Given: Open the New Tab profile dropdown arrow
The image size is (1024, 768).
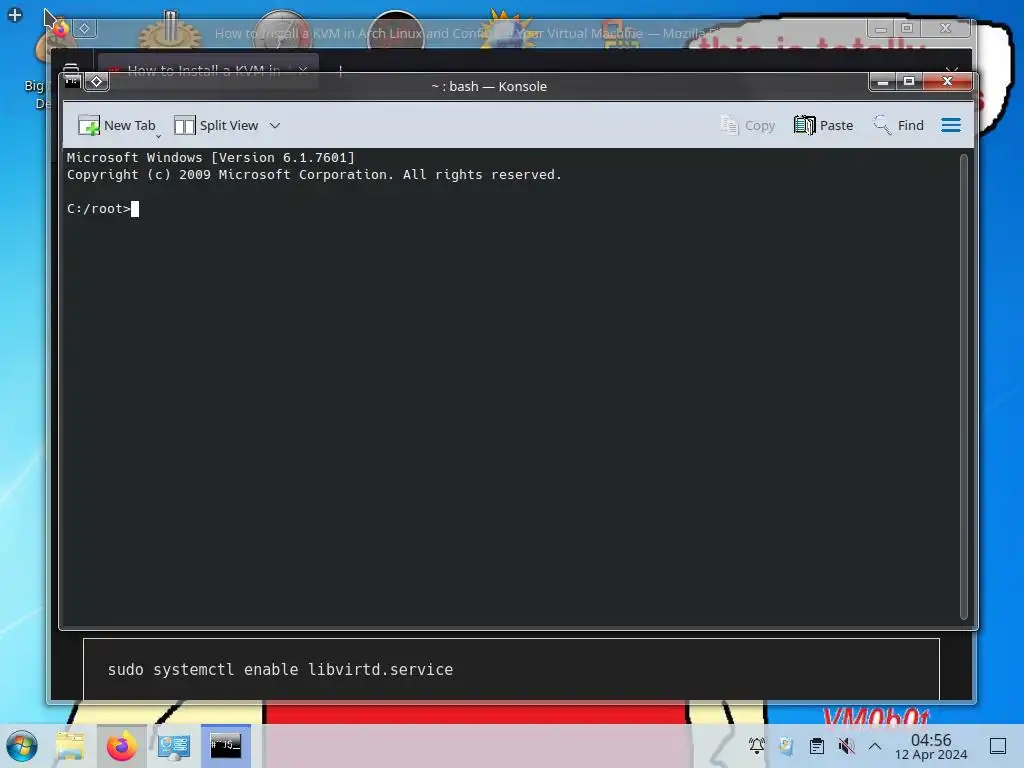Looking at the screenshot, I should (x=158, y=136).
